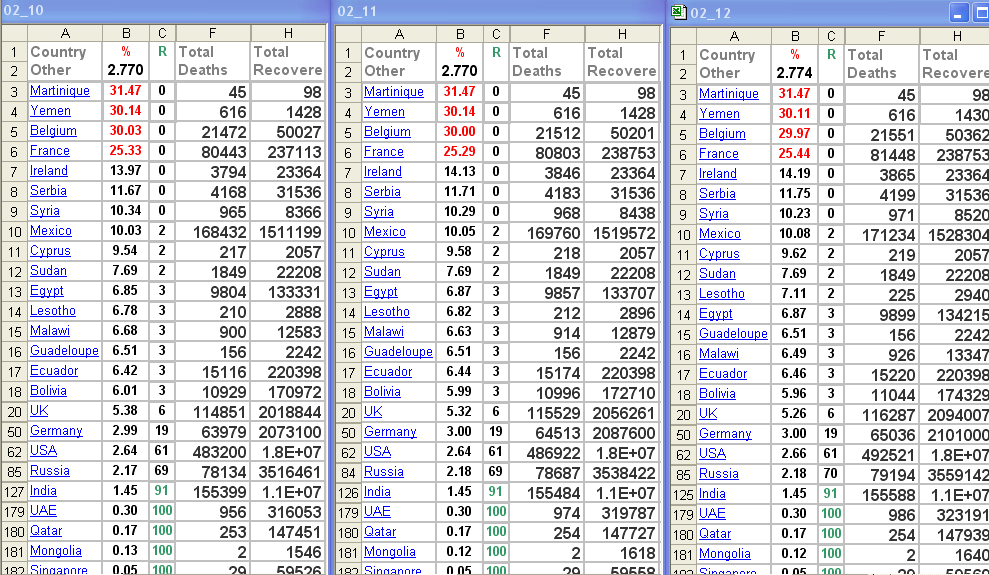This screenshot has height=575, width=989.
Task: Select the 2.770 percentage cell in 02_10
Action: pos(126,70)
